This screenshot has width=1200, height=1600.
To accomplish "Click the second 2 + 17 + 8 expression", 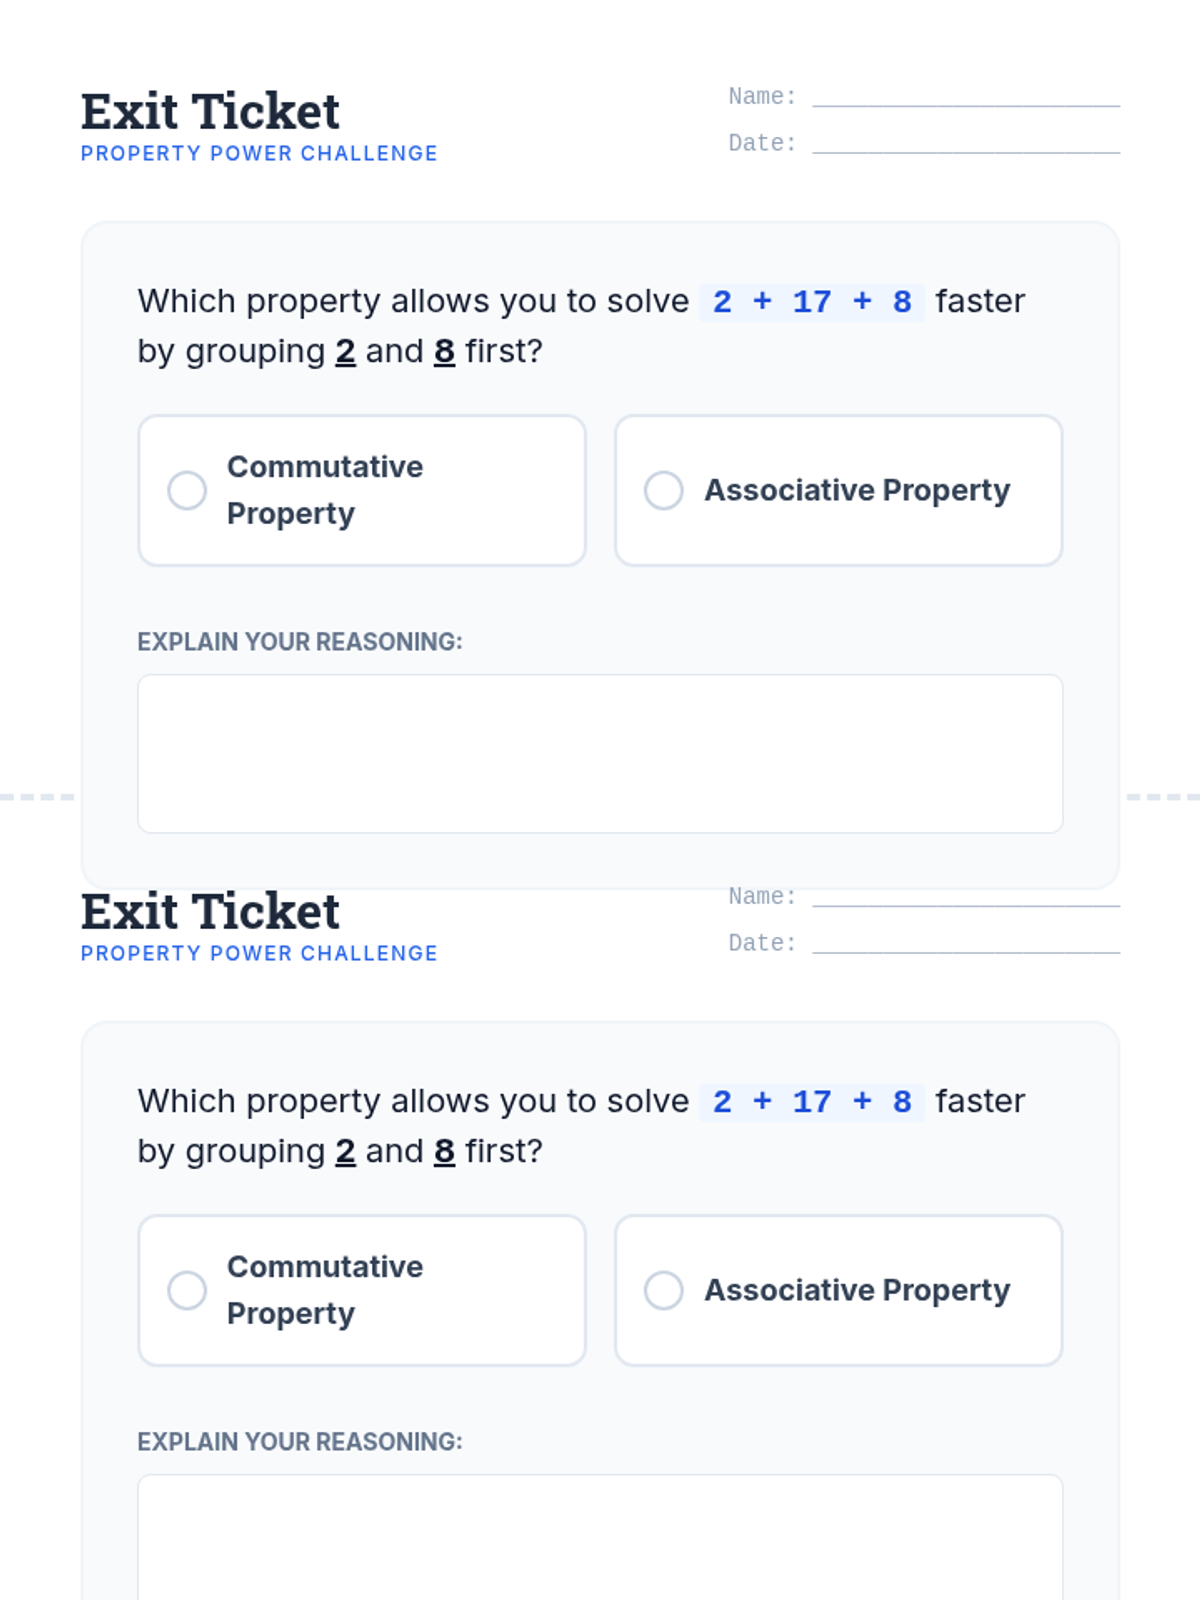I will (812, 1101).
